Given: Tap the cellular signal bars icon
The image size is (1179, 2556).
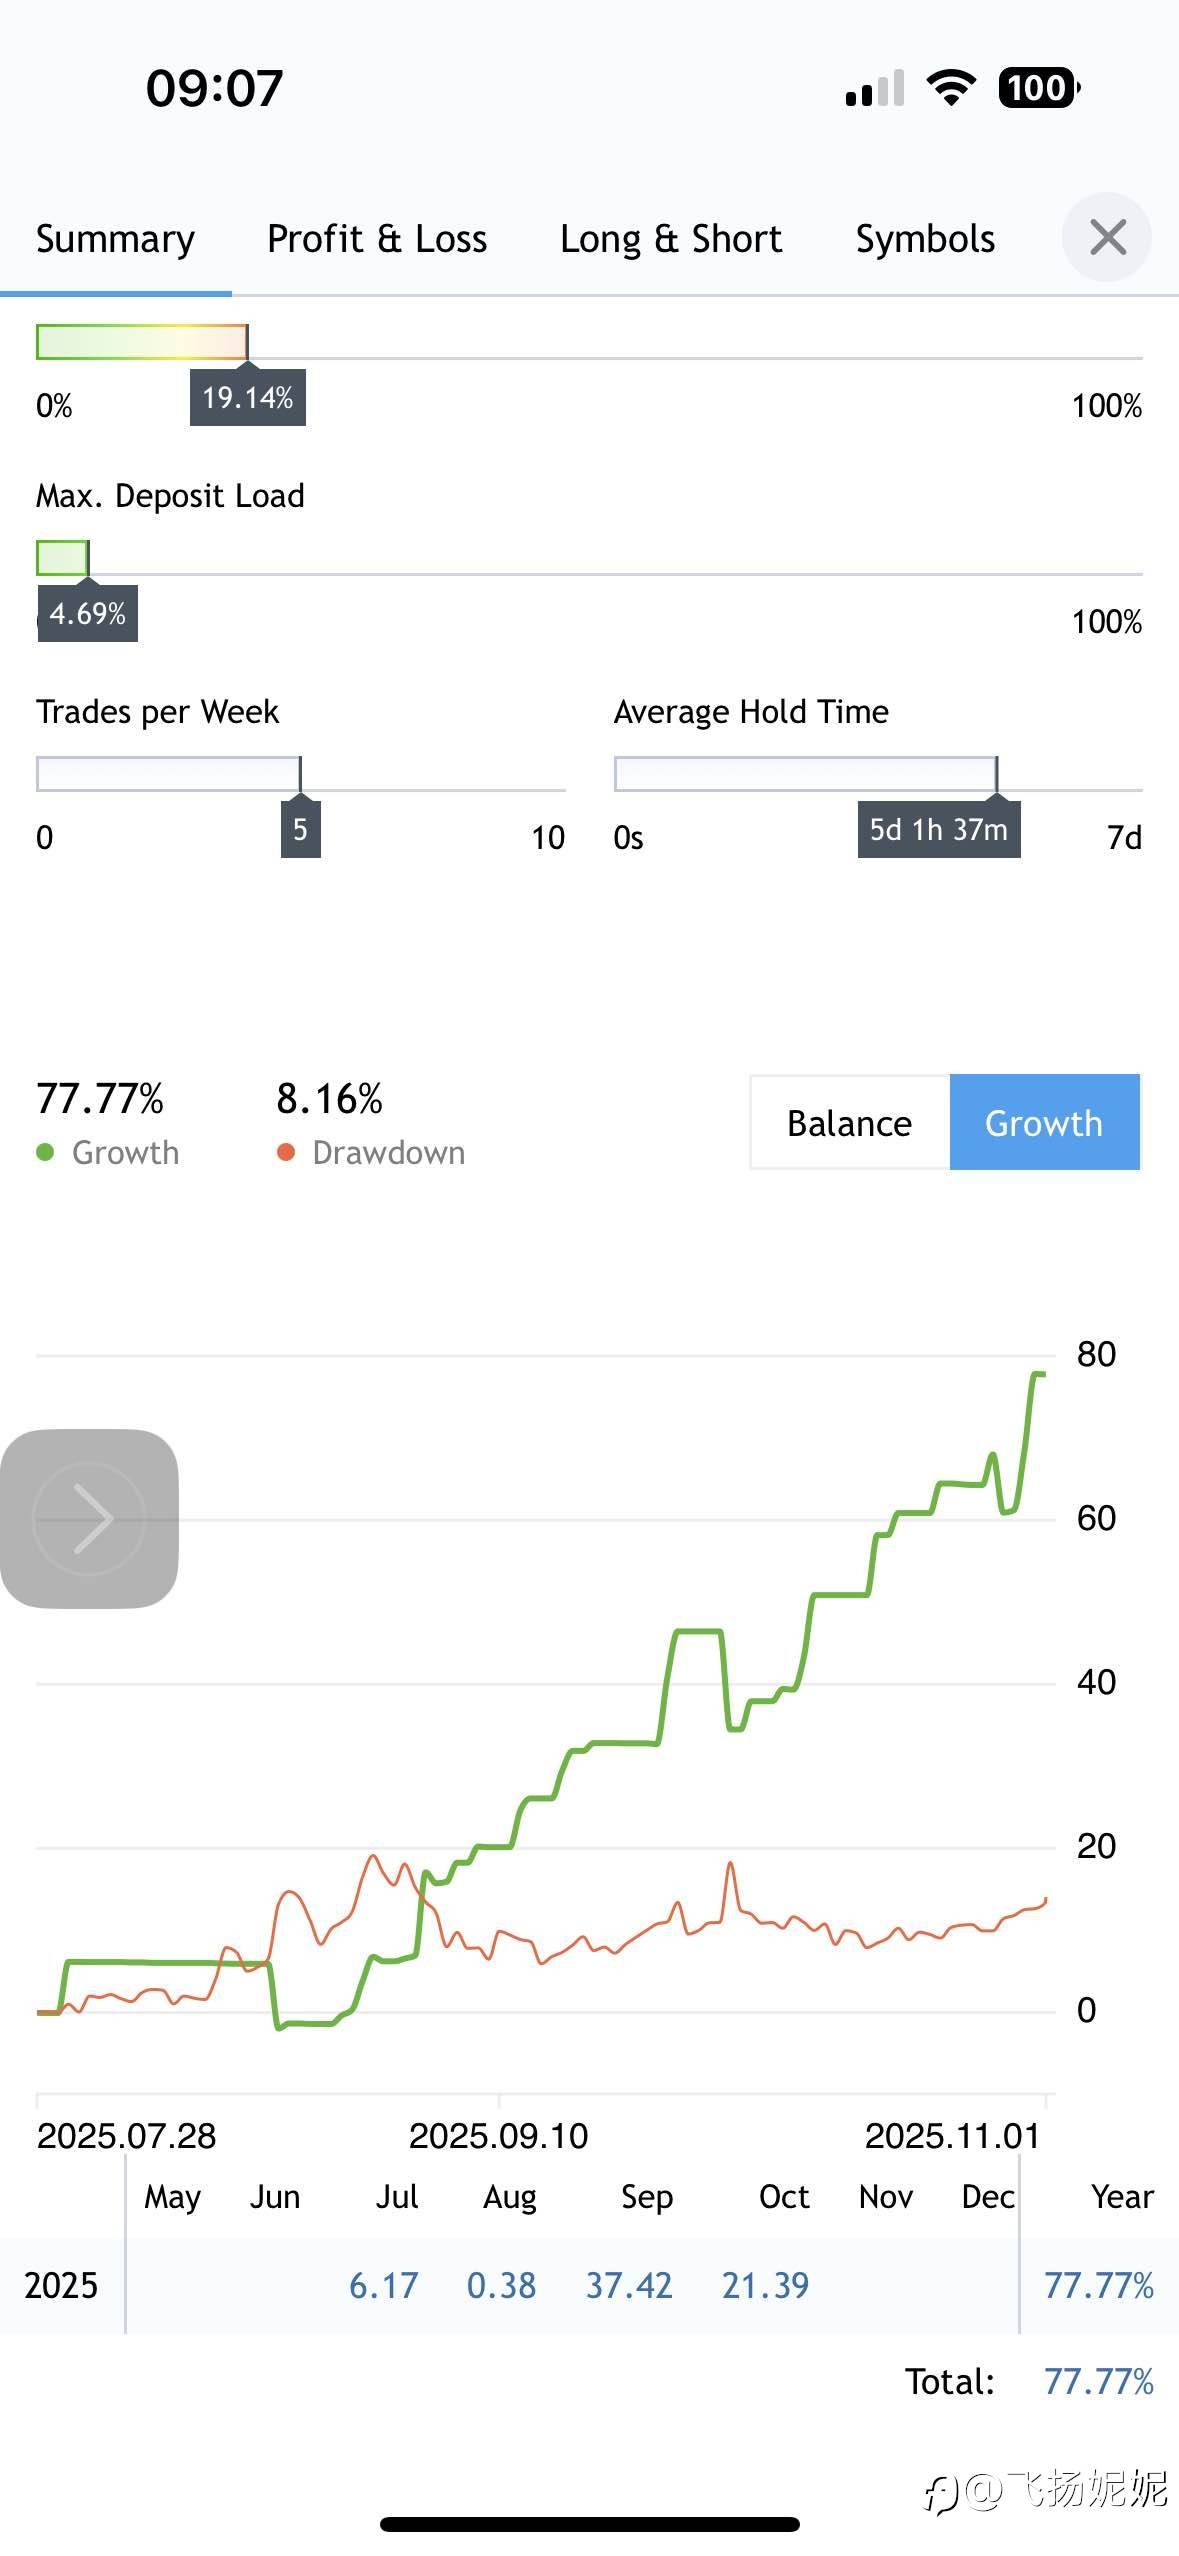Looking at the screenshot, I should point(874,88).
